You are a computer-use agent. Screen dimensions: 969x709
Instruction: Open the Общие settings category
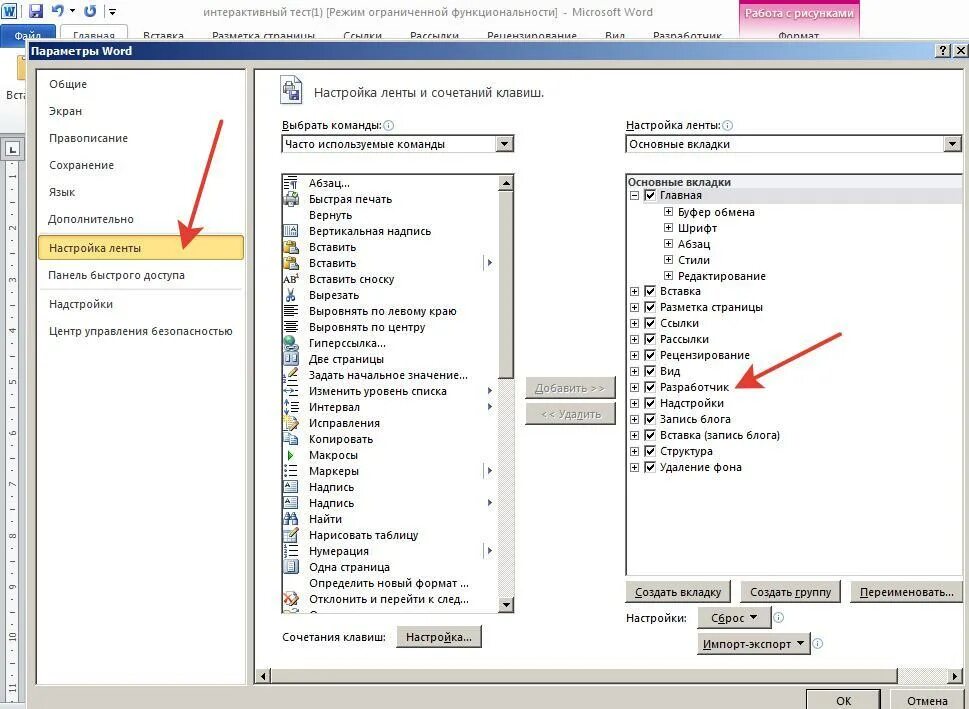(x=141, y=84)
